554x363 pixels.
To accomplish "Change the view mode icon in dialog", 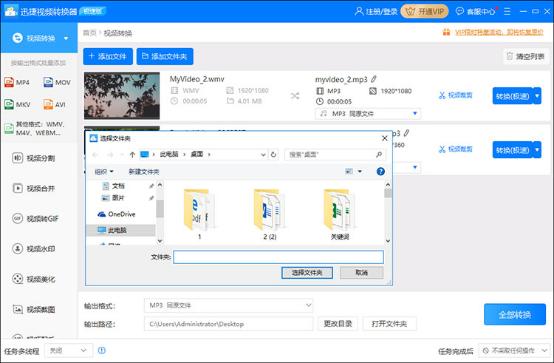I will point(349,171).
